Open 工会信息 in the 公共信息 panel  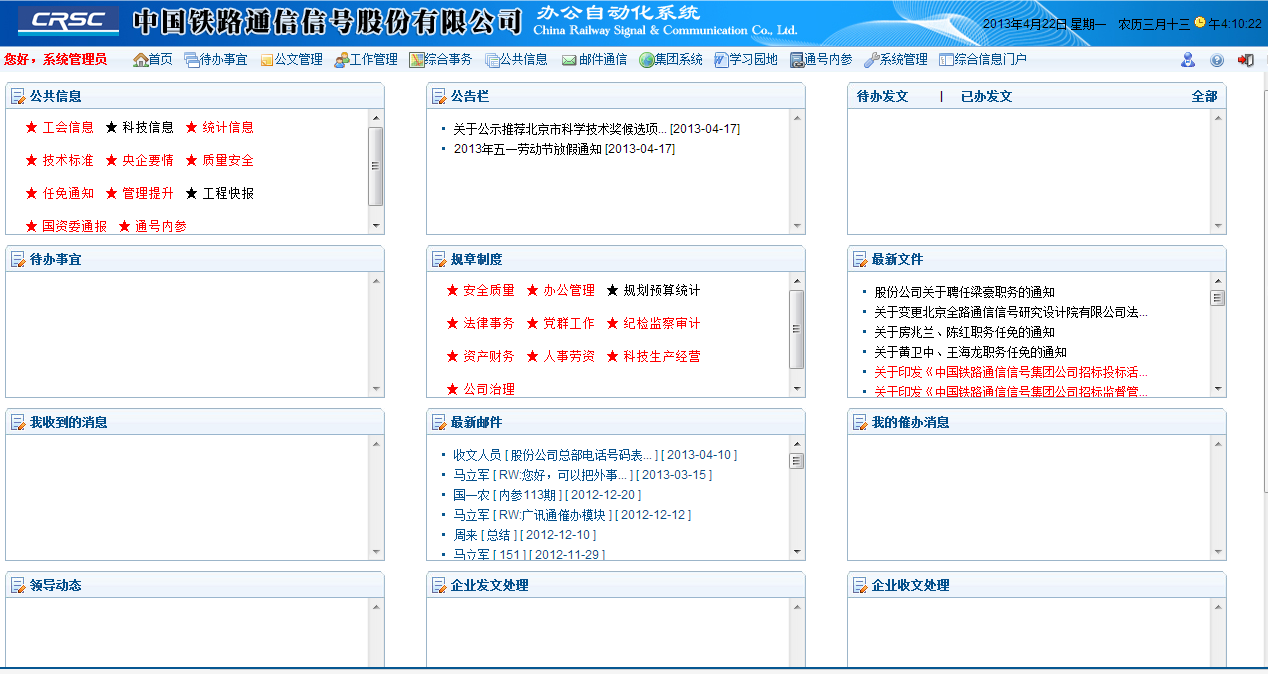[x=68, y=128]
